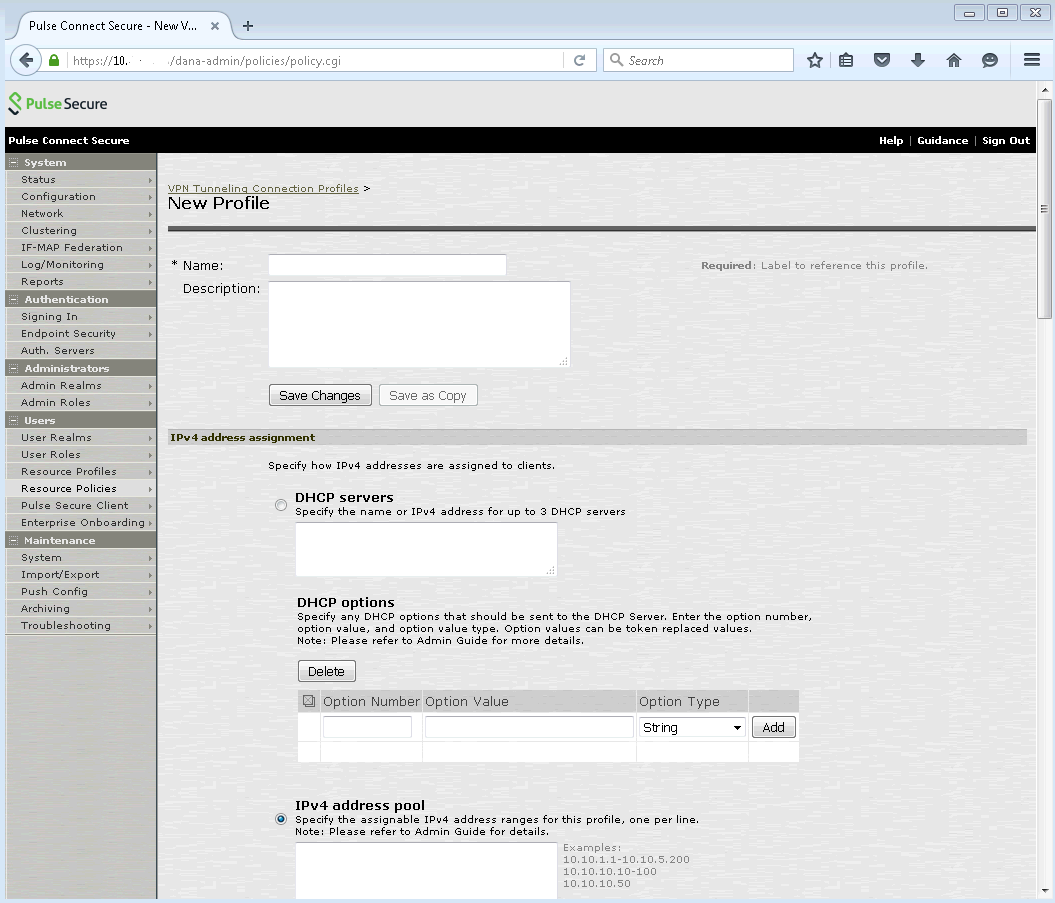Screen dimensions: 1055x903
Task: Click the Pulse Secure logo
Action: pyautogui.click(x=58, y=104)
